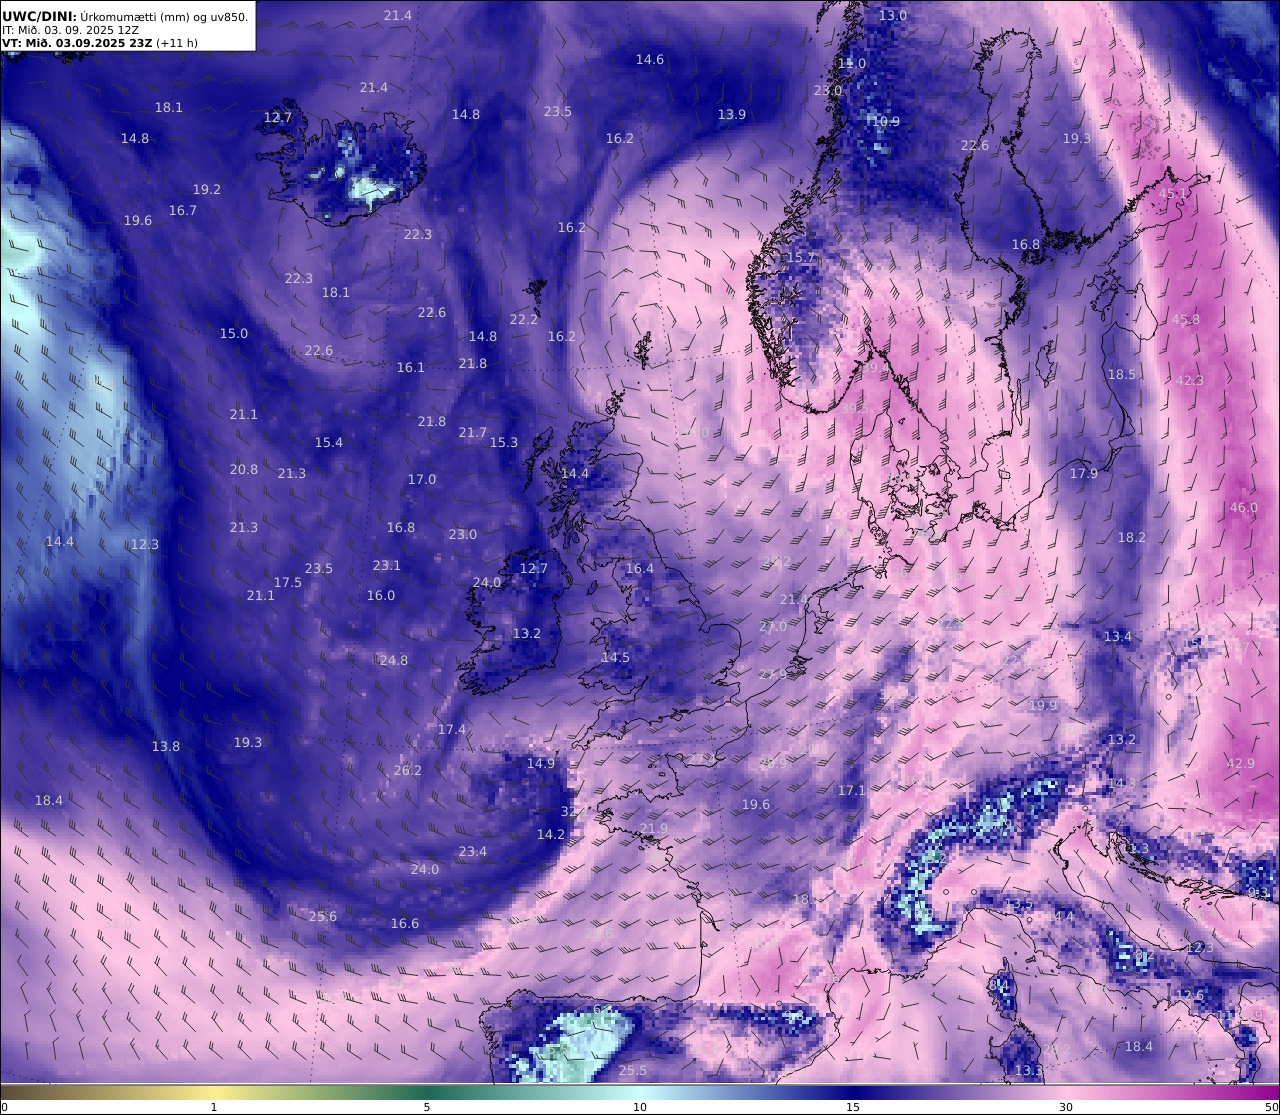Click the 25.5 value over Spain
The image size is (1280, 1115).
(x=633, y=1071)
